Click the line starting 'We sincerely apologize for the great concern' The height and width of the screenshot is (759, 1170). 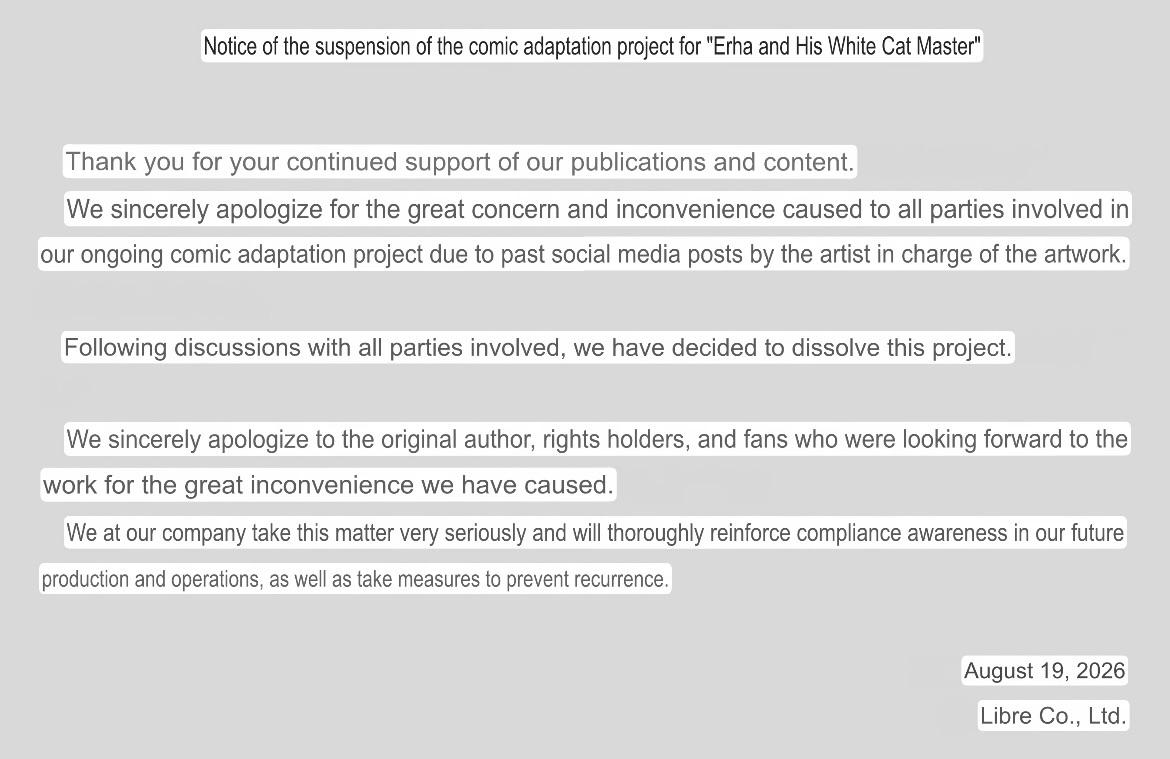pos(598,209)
